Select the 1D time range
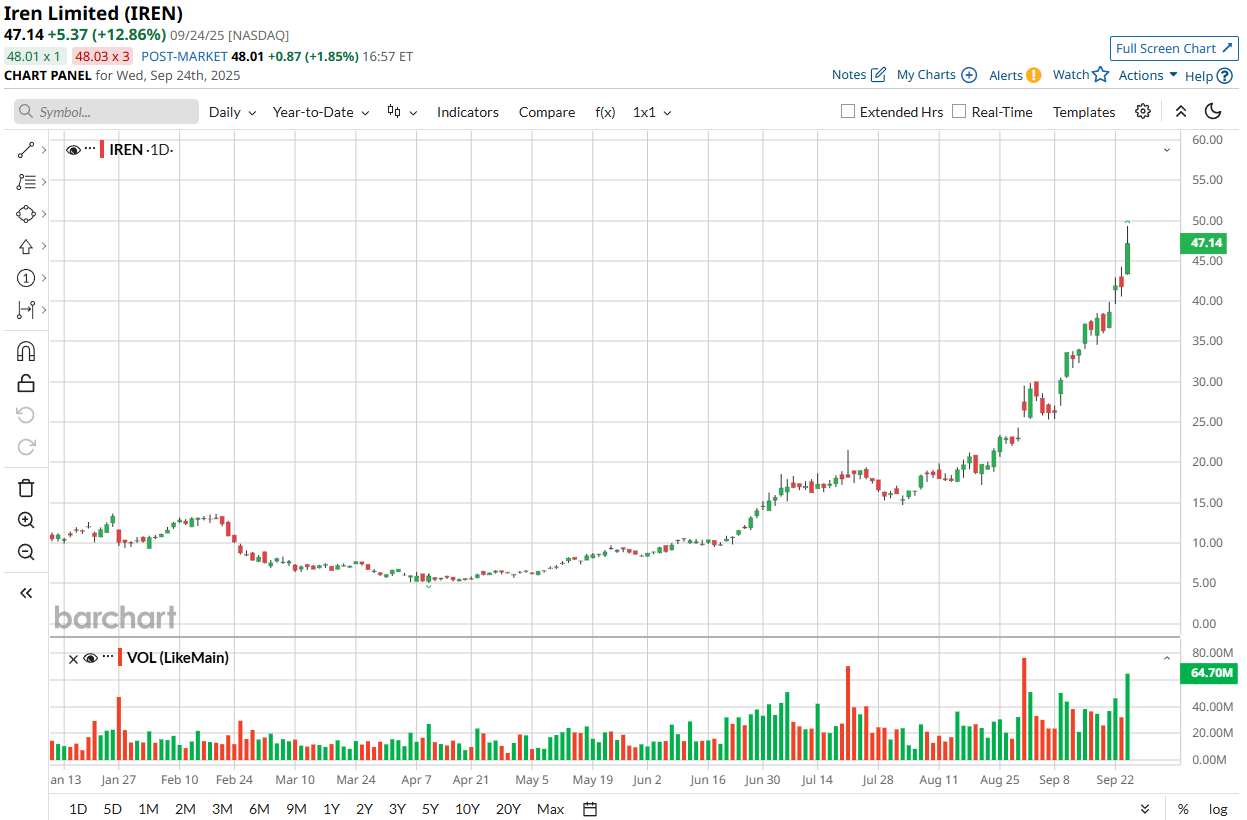This screenshot has height=820, width=1247. click(78, 809)
